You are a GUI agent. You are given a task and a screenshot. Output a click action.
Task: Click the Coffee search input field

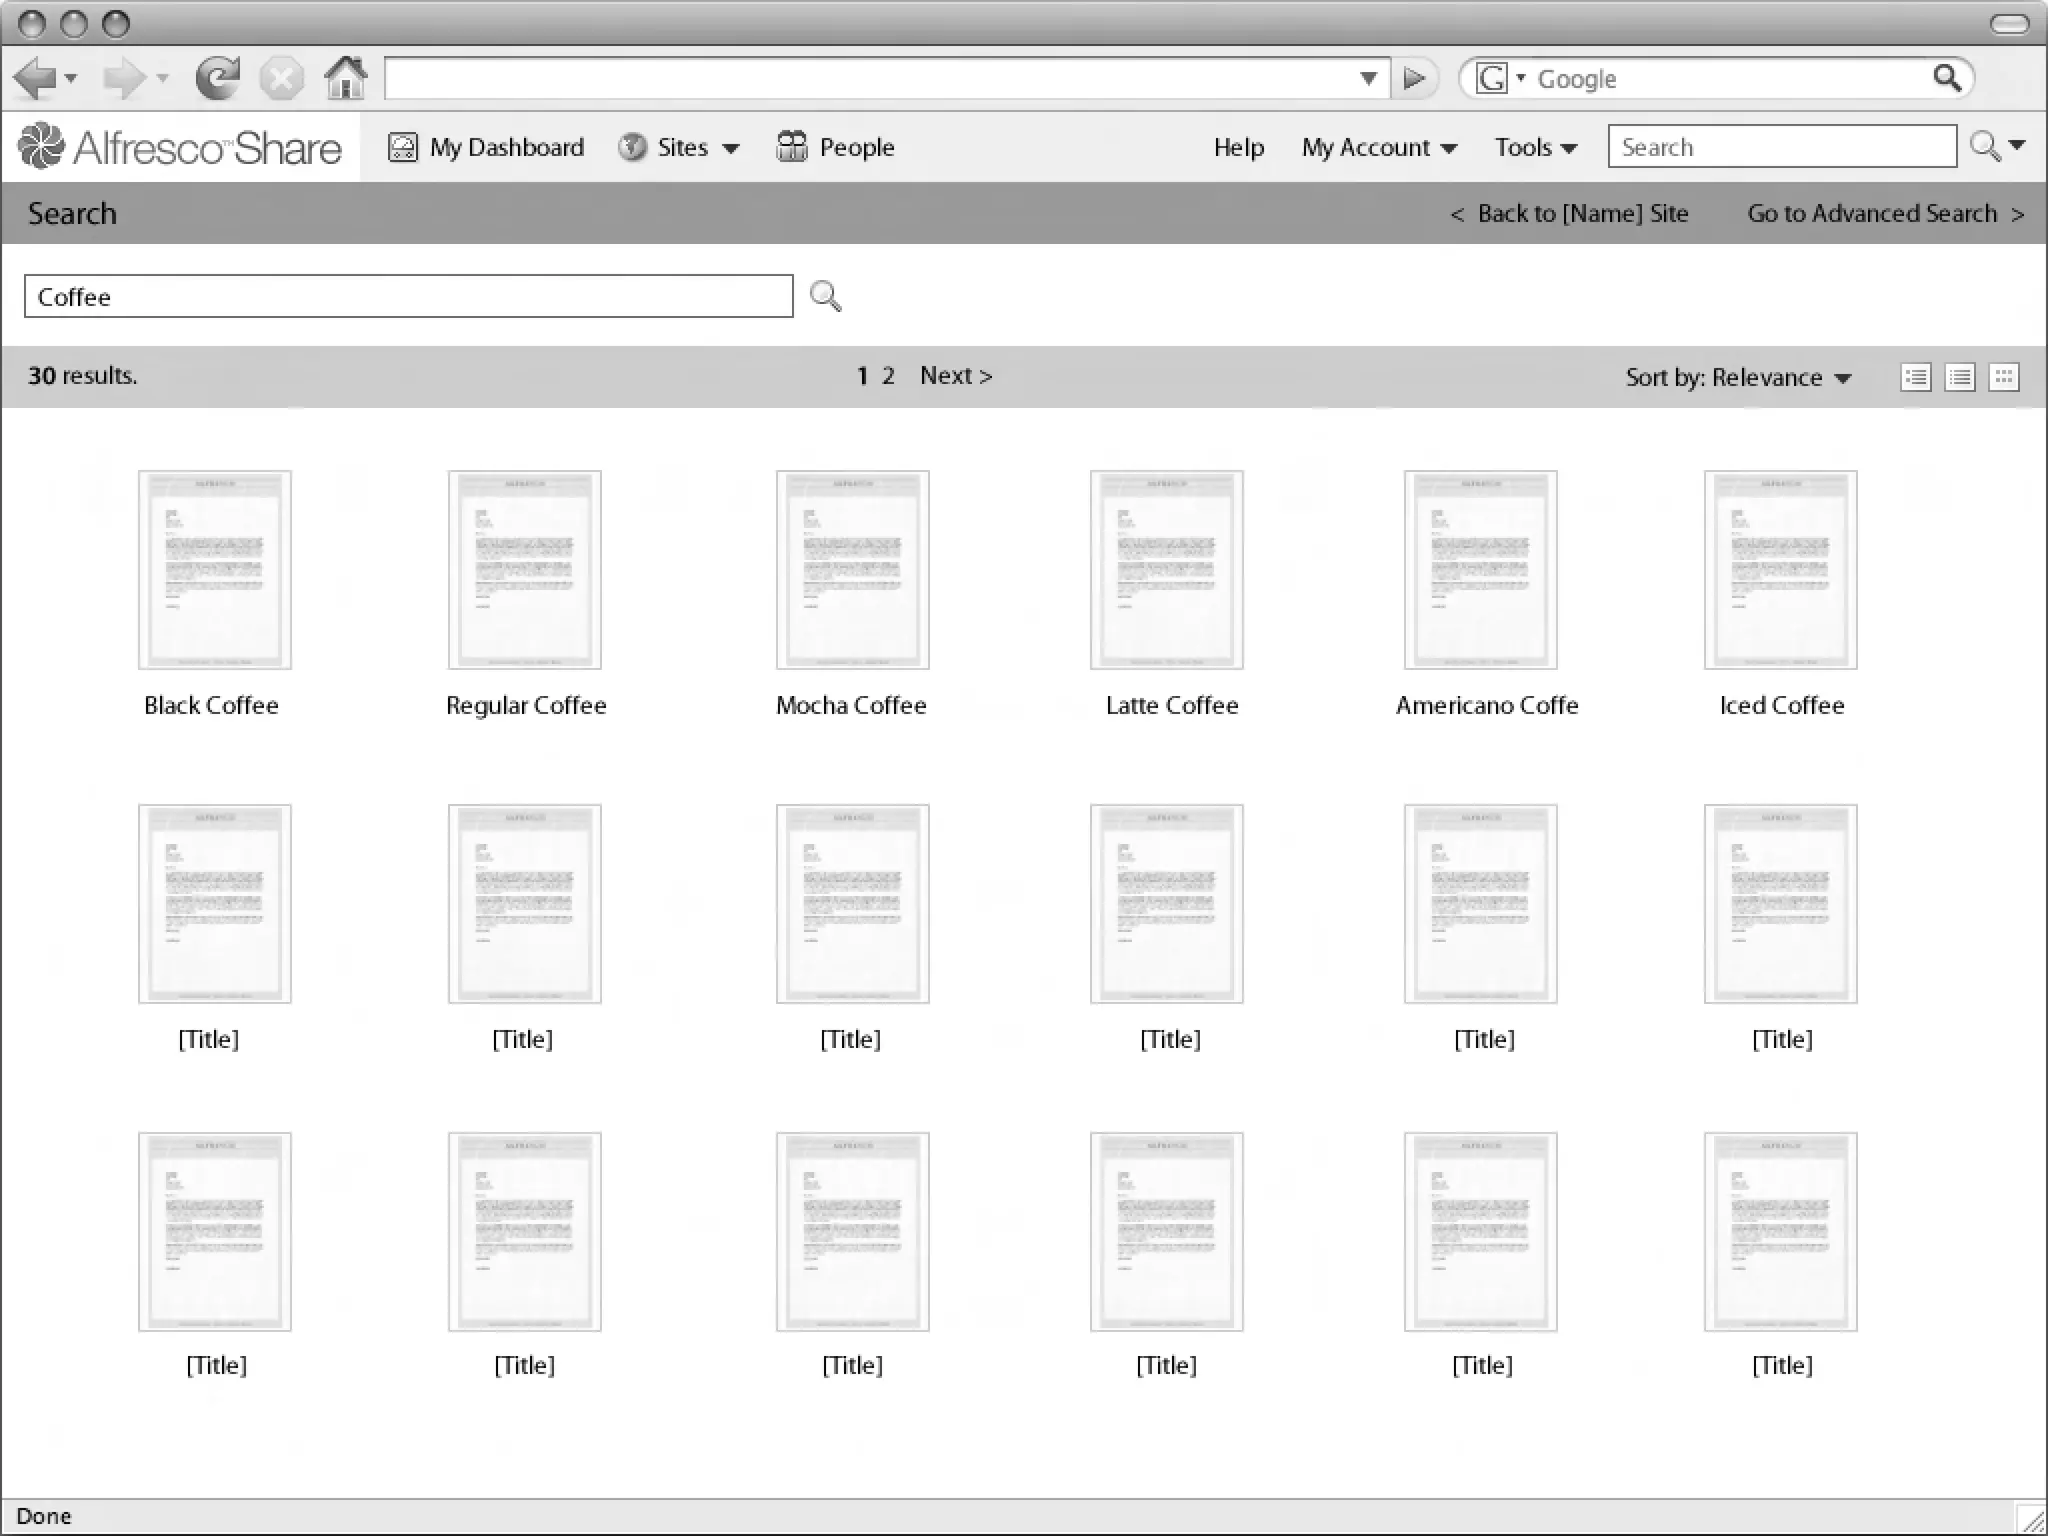click(x=408, y=297)
